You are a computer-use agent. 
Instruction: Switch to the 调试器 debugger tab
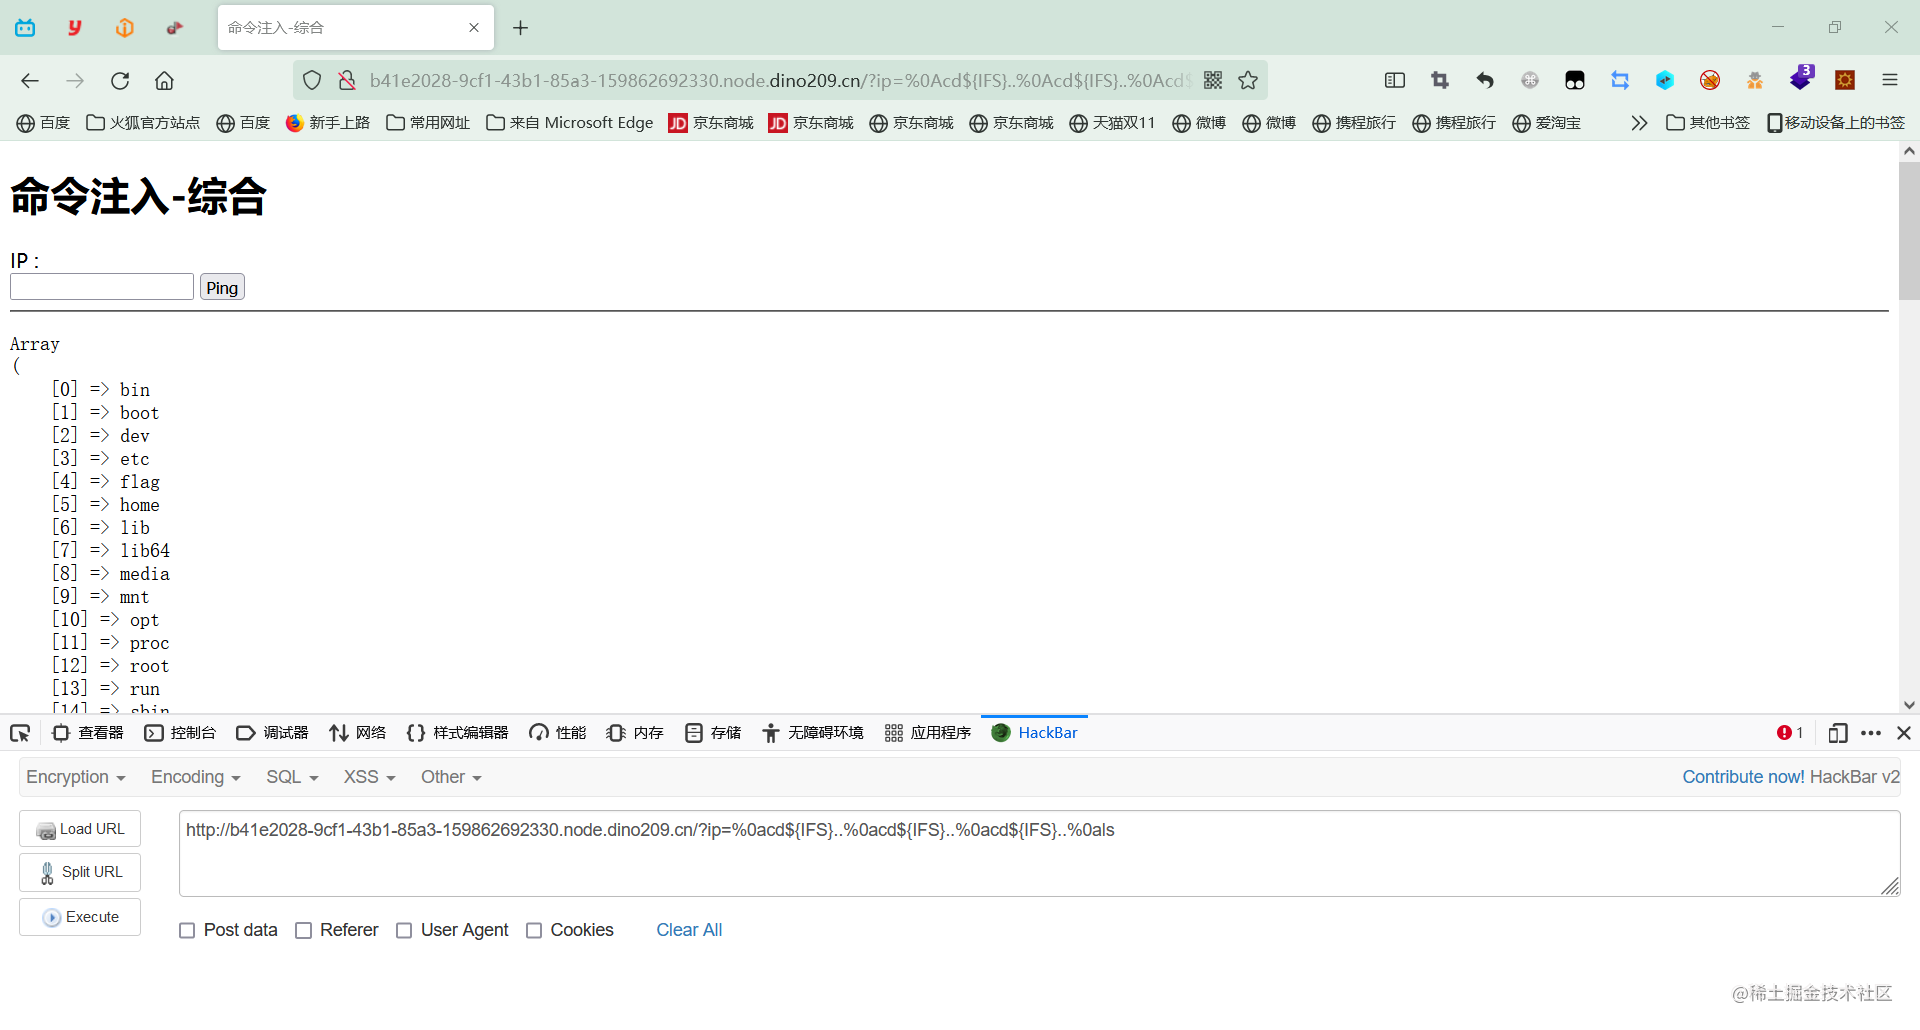[x=272, y=733]
